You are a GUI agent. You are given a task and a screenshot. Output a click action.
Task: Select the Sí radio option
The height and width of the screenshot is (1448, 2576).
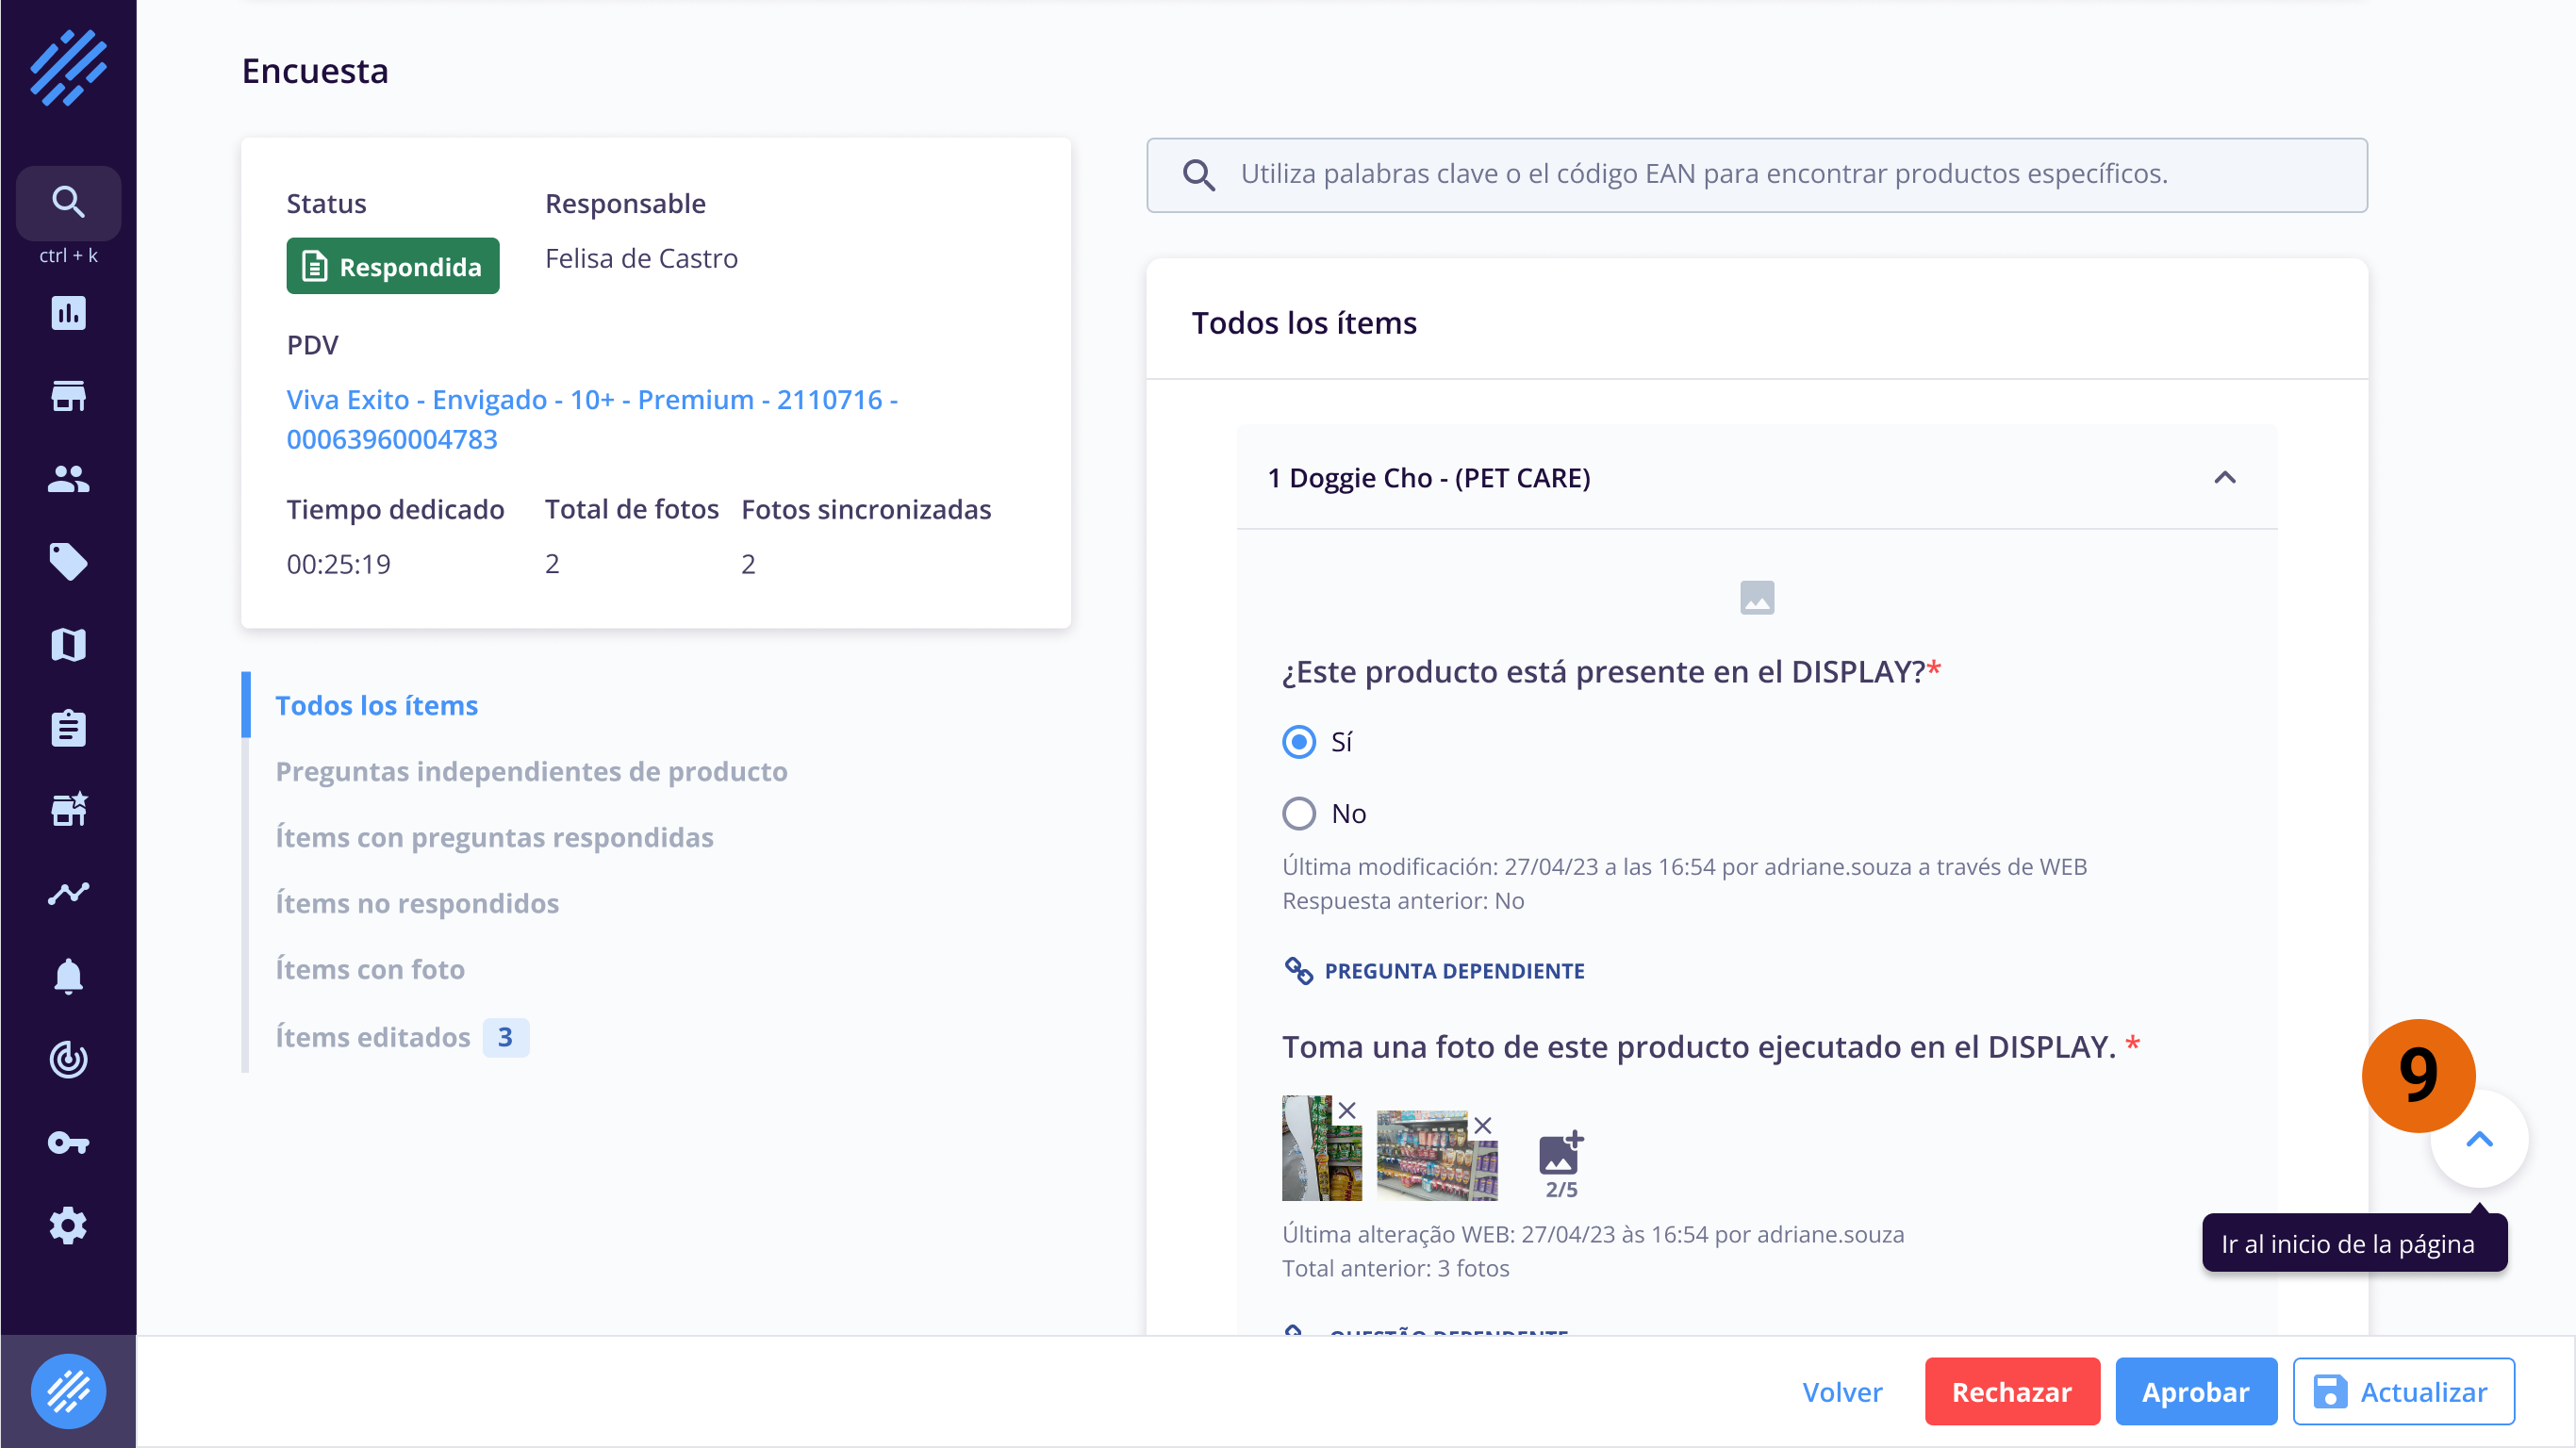[1299, 742]
